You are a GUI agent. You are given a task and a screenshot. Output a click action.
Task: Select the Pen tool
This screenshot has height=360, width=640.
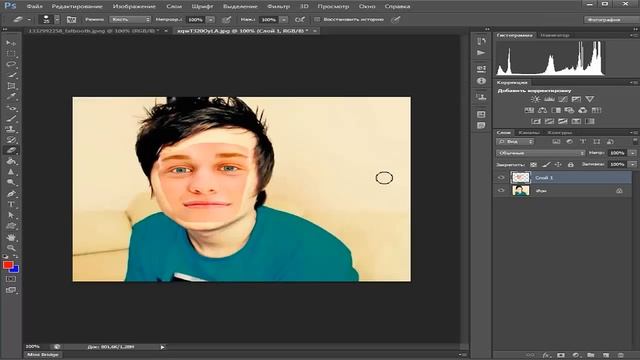pos(11,193)
